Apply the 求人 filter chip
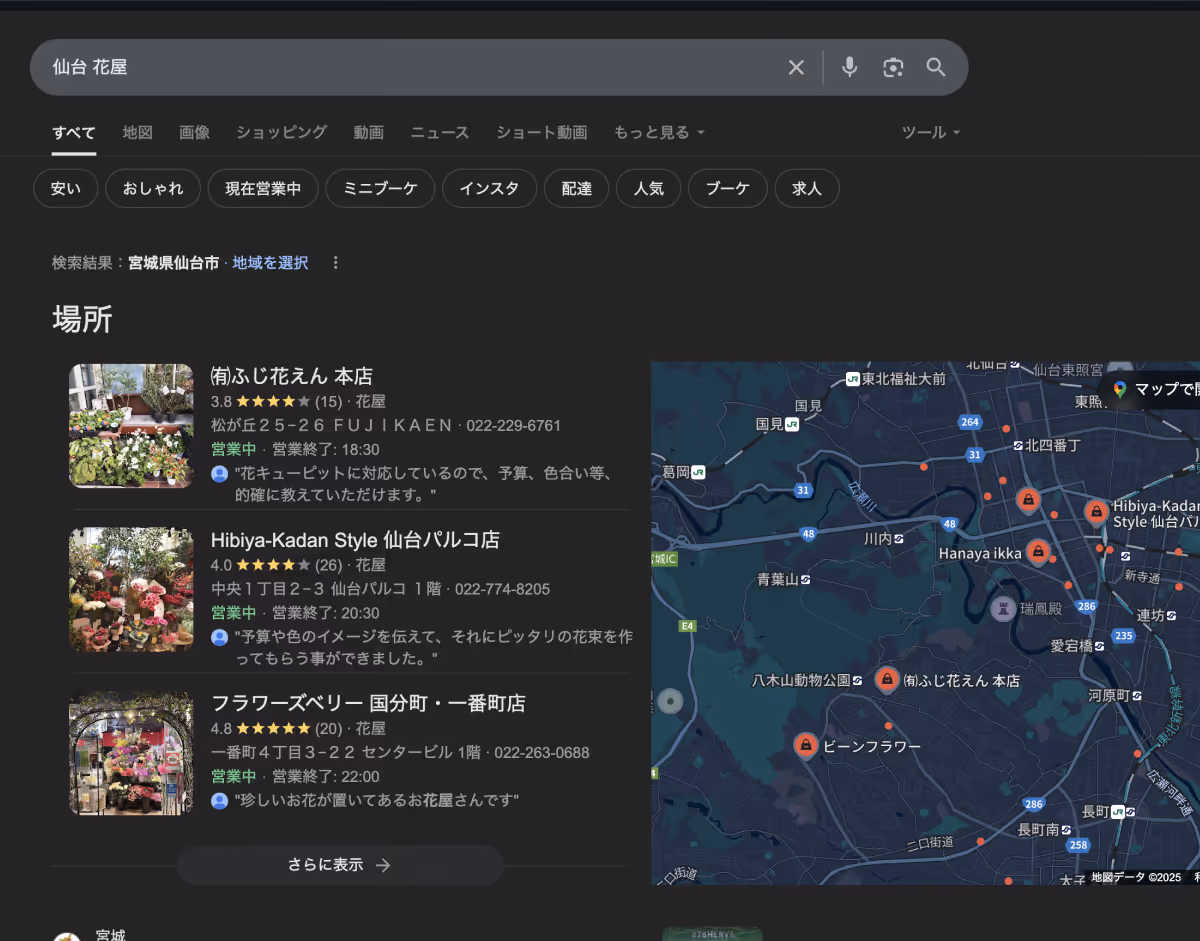 pos(807,188)
